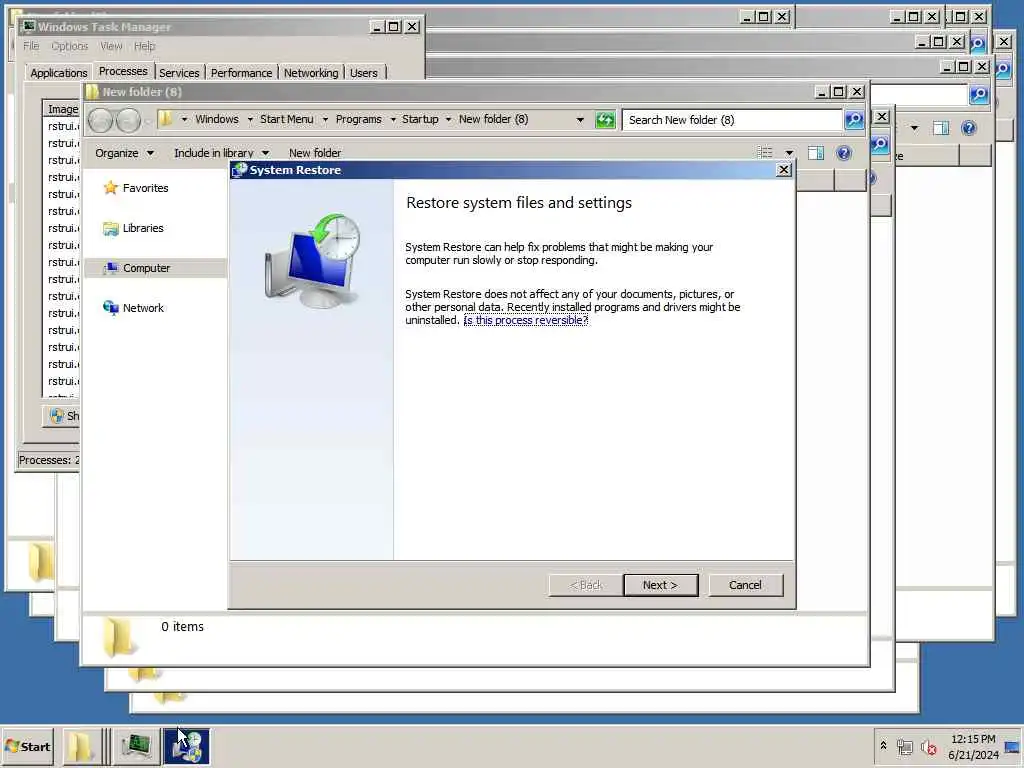The height and width of the screenshot is (768, 1024).
Task: Click the preview pane icon in the background Explorer window
Action: click(941, 128)
